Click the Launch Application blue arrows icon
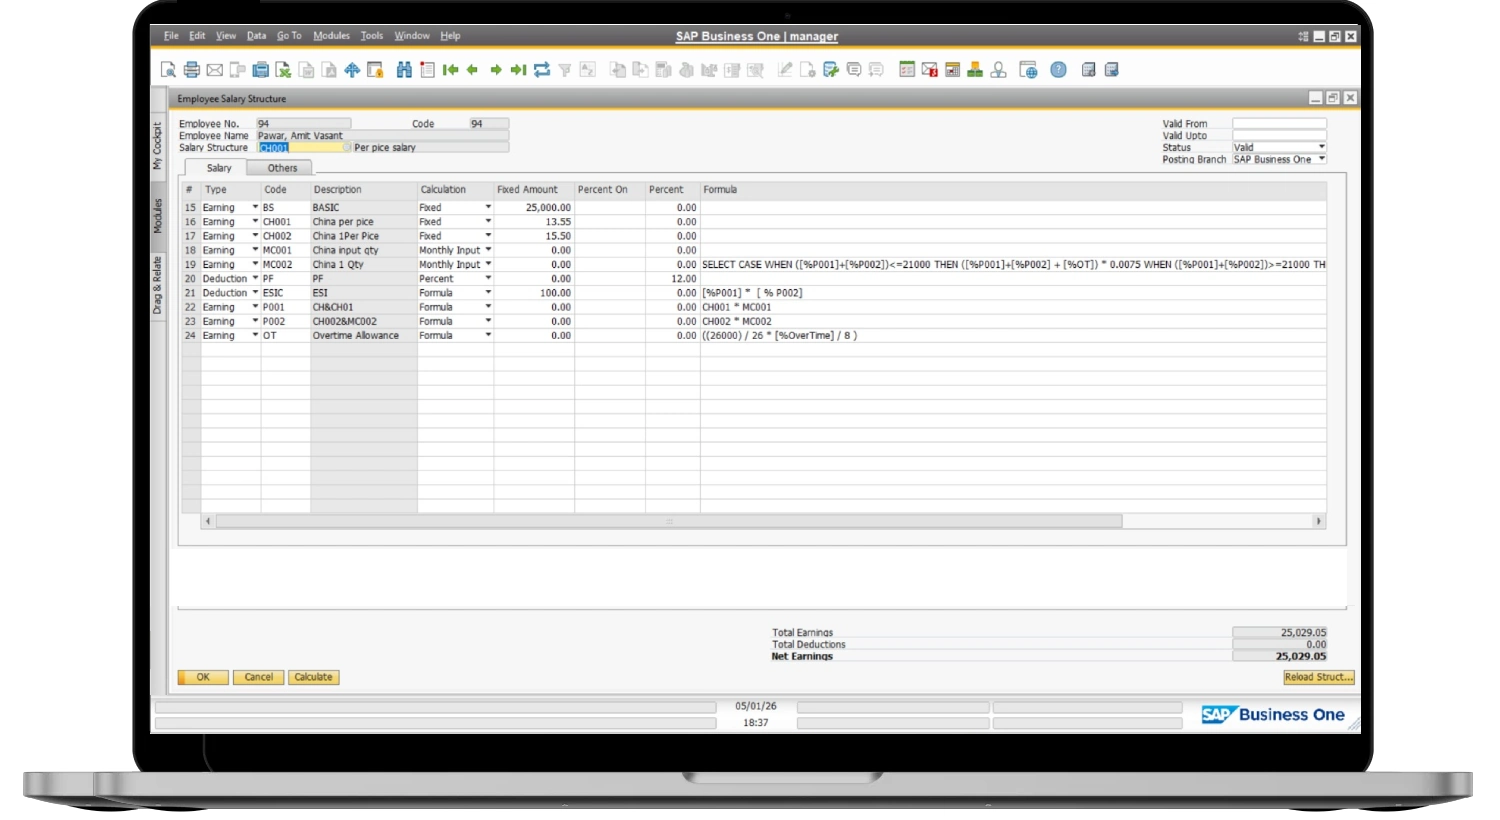The width and height of the screenshot is (1500, 820). pyautogui.click(x=352, y=70)
